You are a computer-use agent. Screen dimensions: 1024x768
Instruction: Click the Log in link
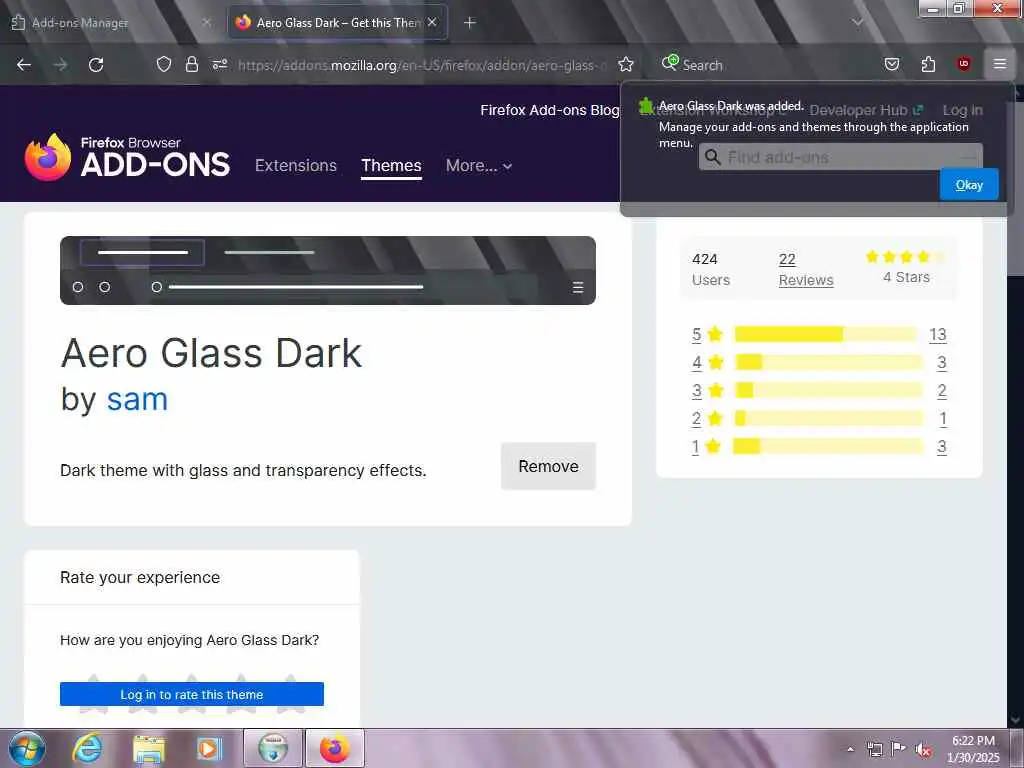pos(963,110)
